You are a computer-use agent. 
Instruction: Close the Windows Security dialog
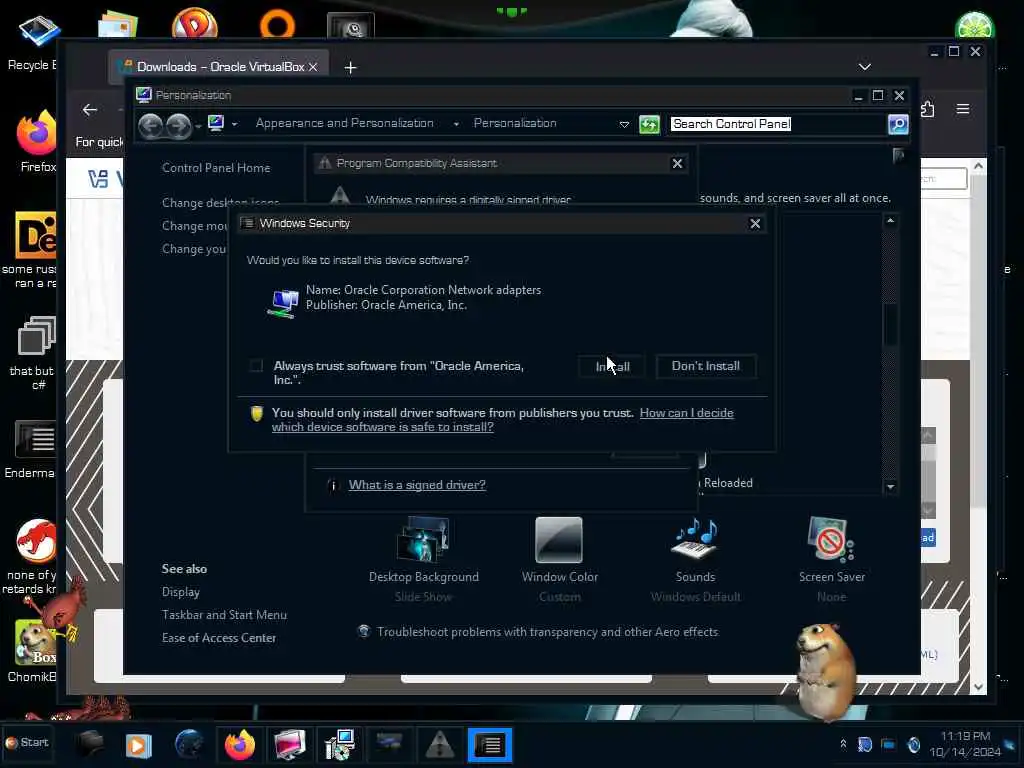[755, 223]
